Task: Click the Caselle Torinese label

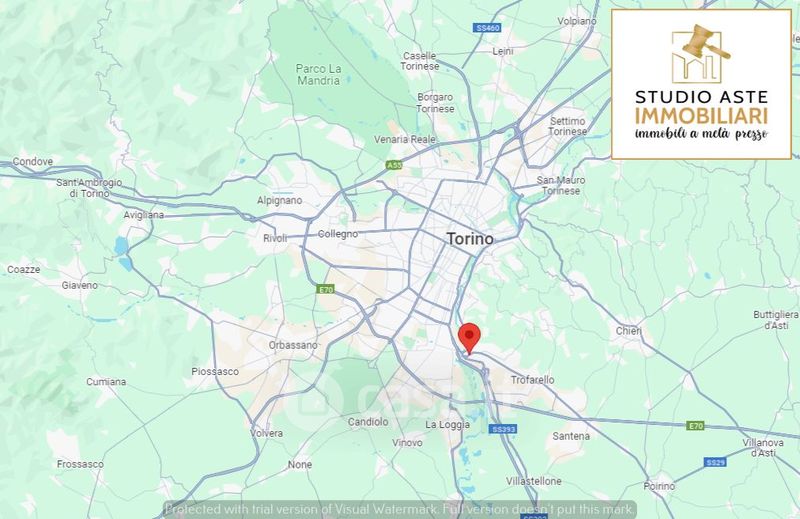Action: 419,61
